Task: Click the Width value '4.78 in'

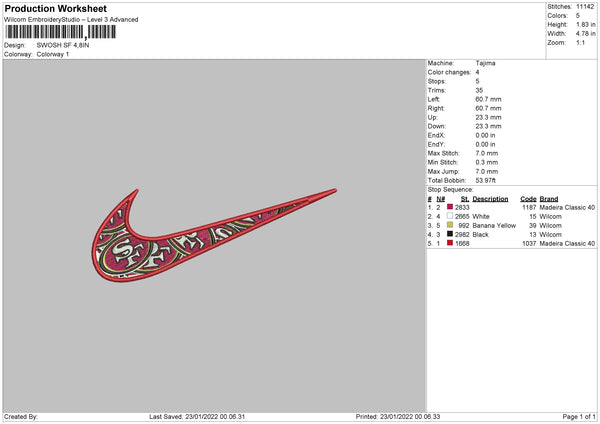Action: 586,34
